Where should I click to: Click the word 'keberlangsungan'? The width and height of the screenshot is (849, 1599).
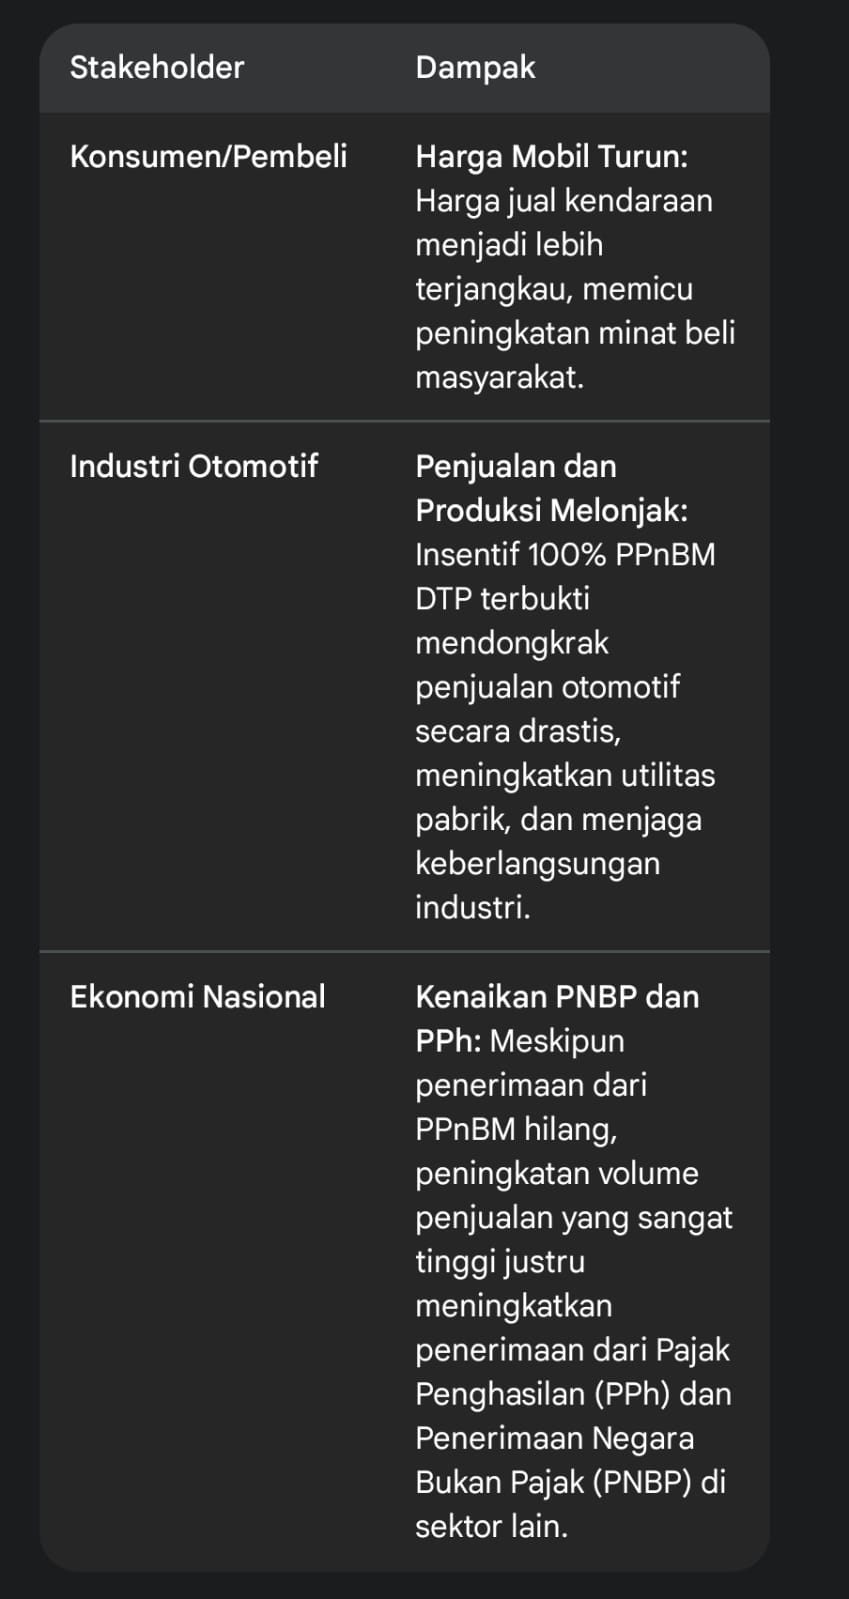(537, 862)
